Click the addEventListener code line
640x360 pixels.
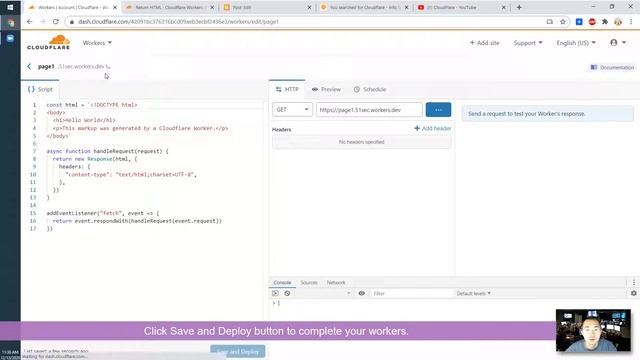coord(103,213)
